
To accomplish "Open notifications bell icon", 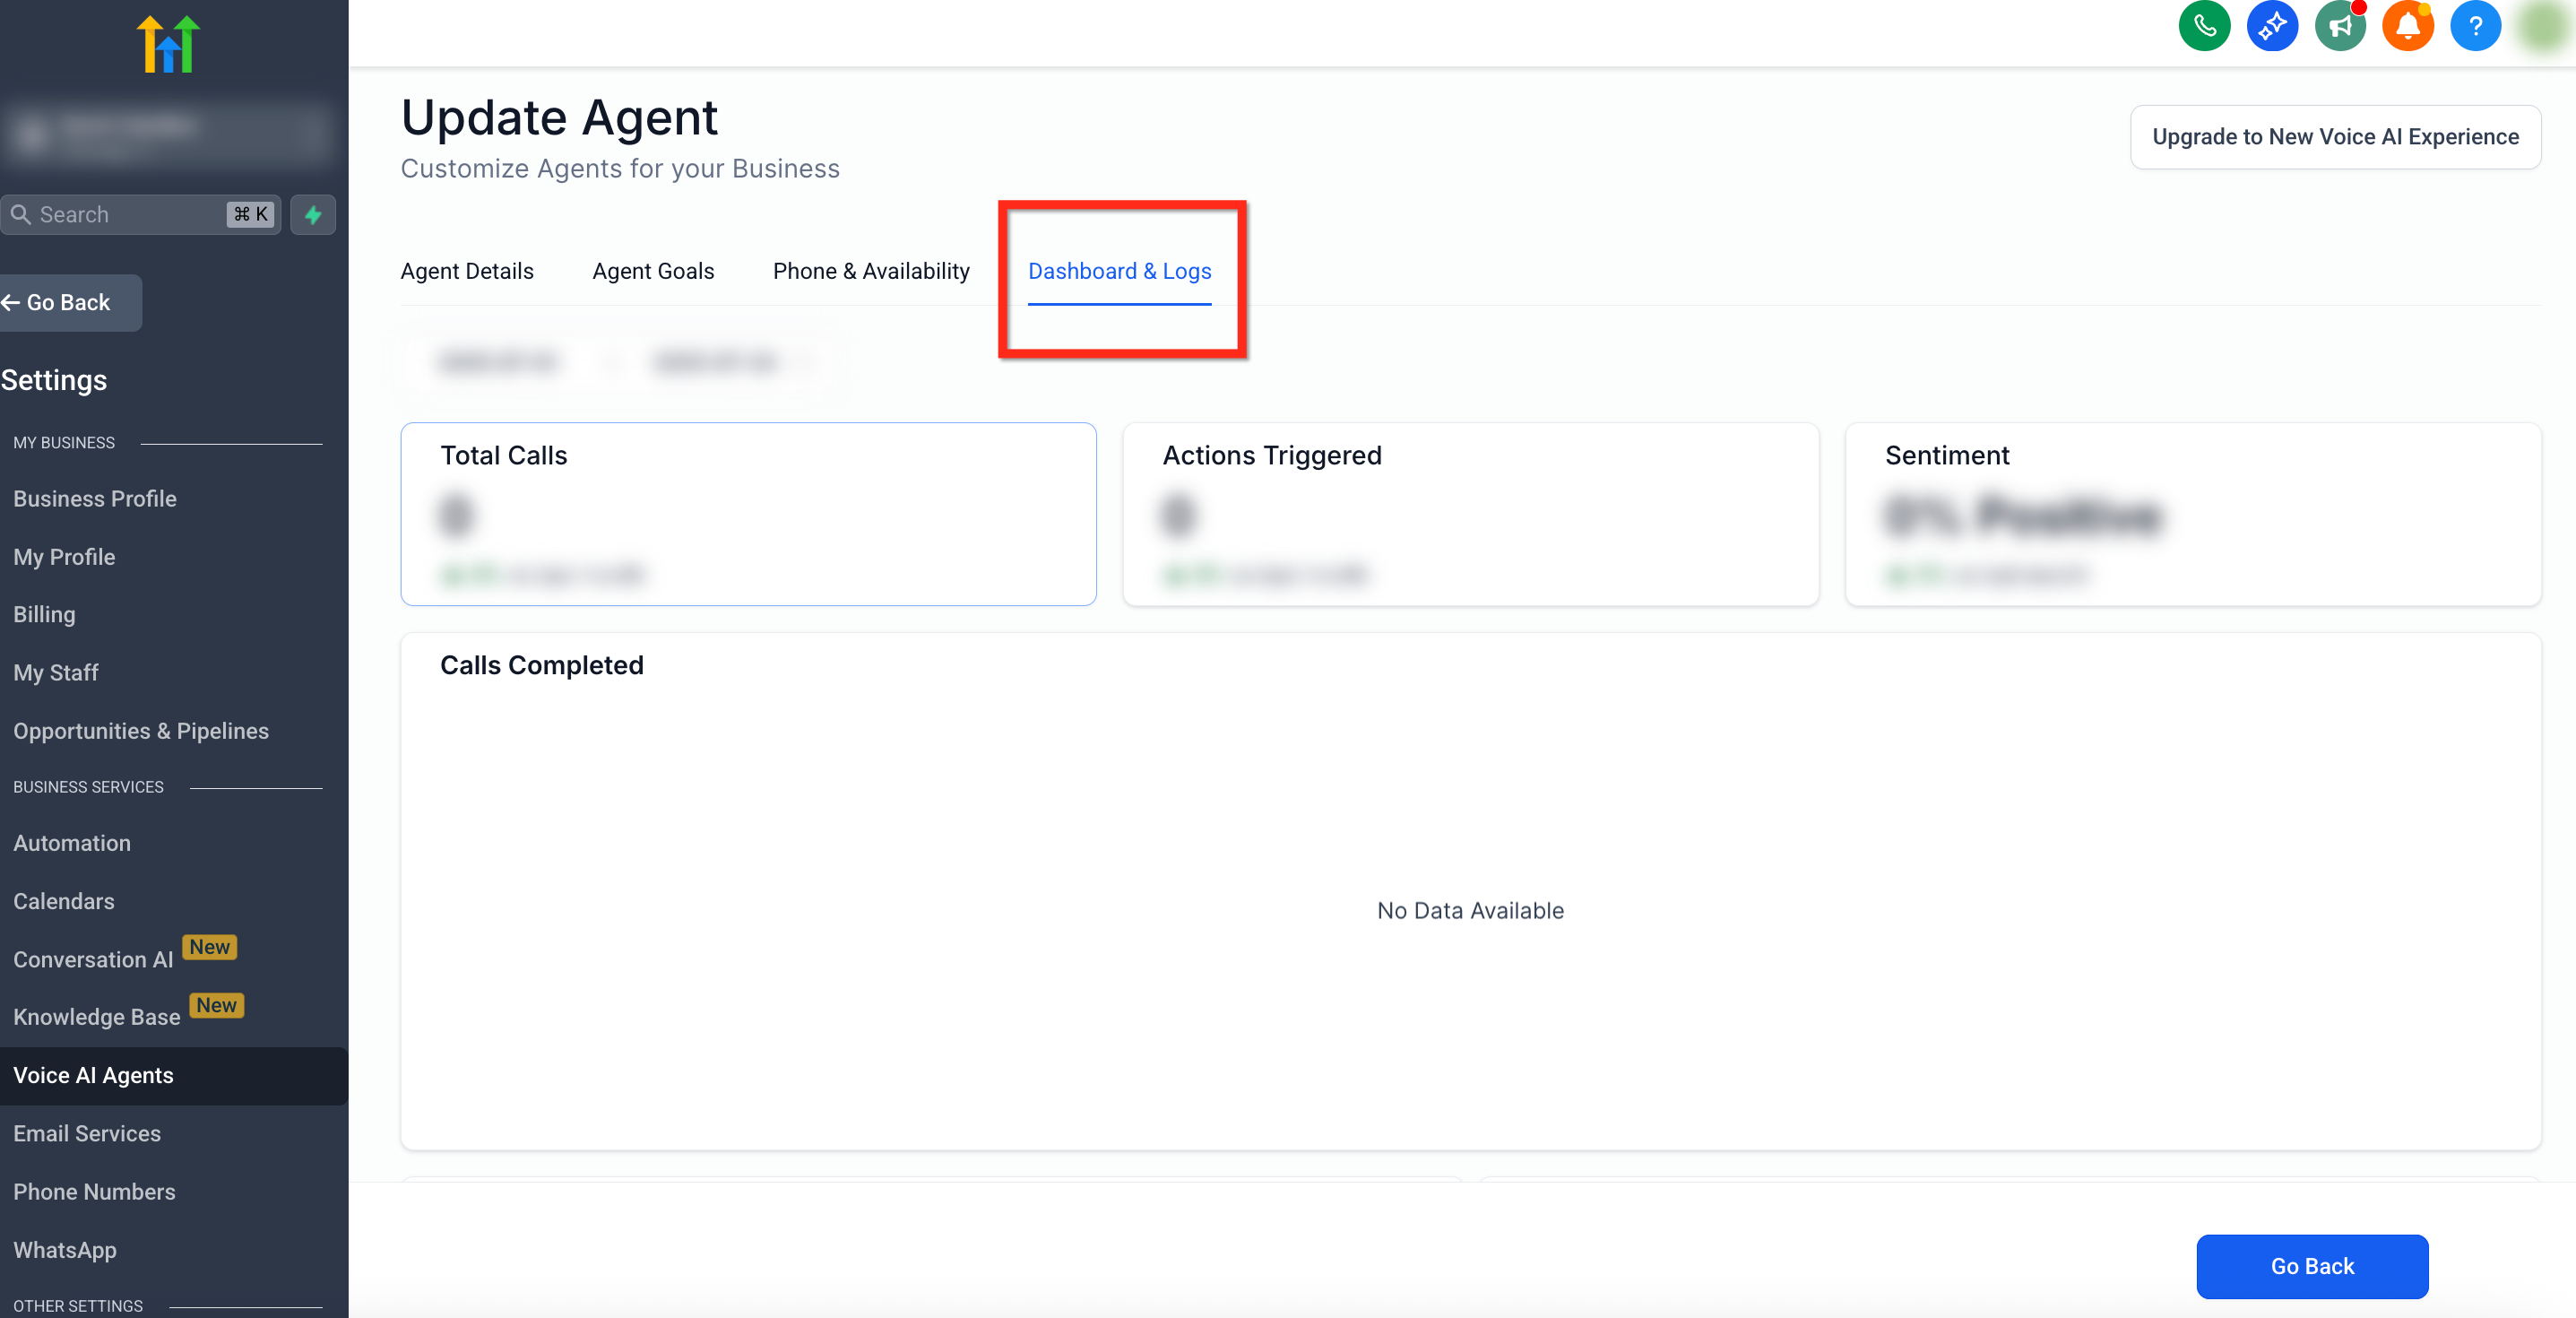I will [x=2408, y=26].
